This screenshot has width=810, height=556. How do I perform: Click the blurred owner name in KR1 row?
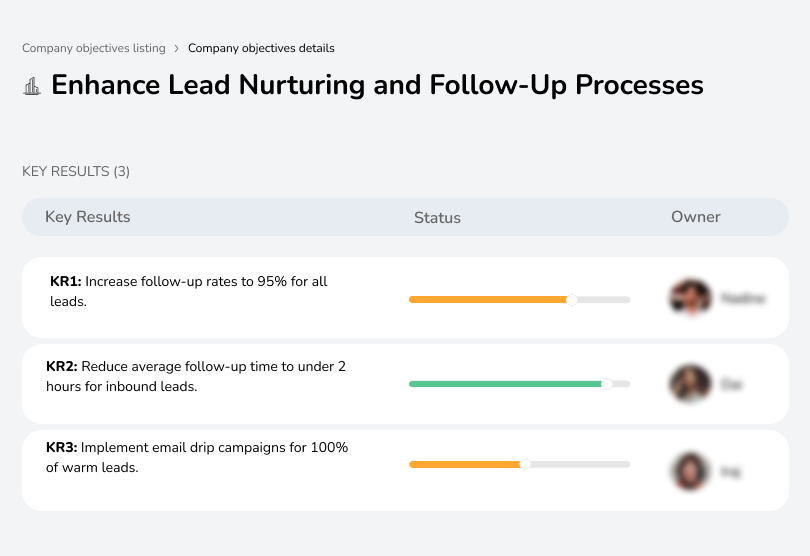(743, 298)
